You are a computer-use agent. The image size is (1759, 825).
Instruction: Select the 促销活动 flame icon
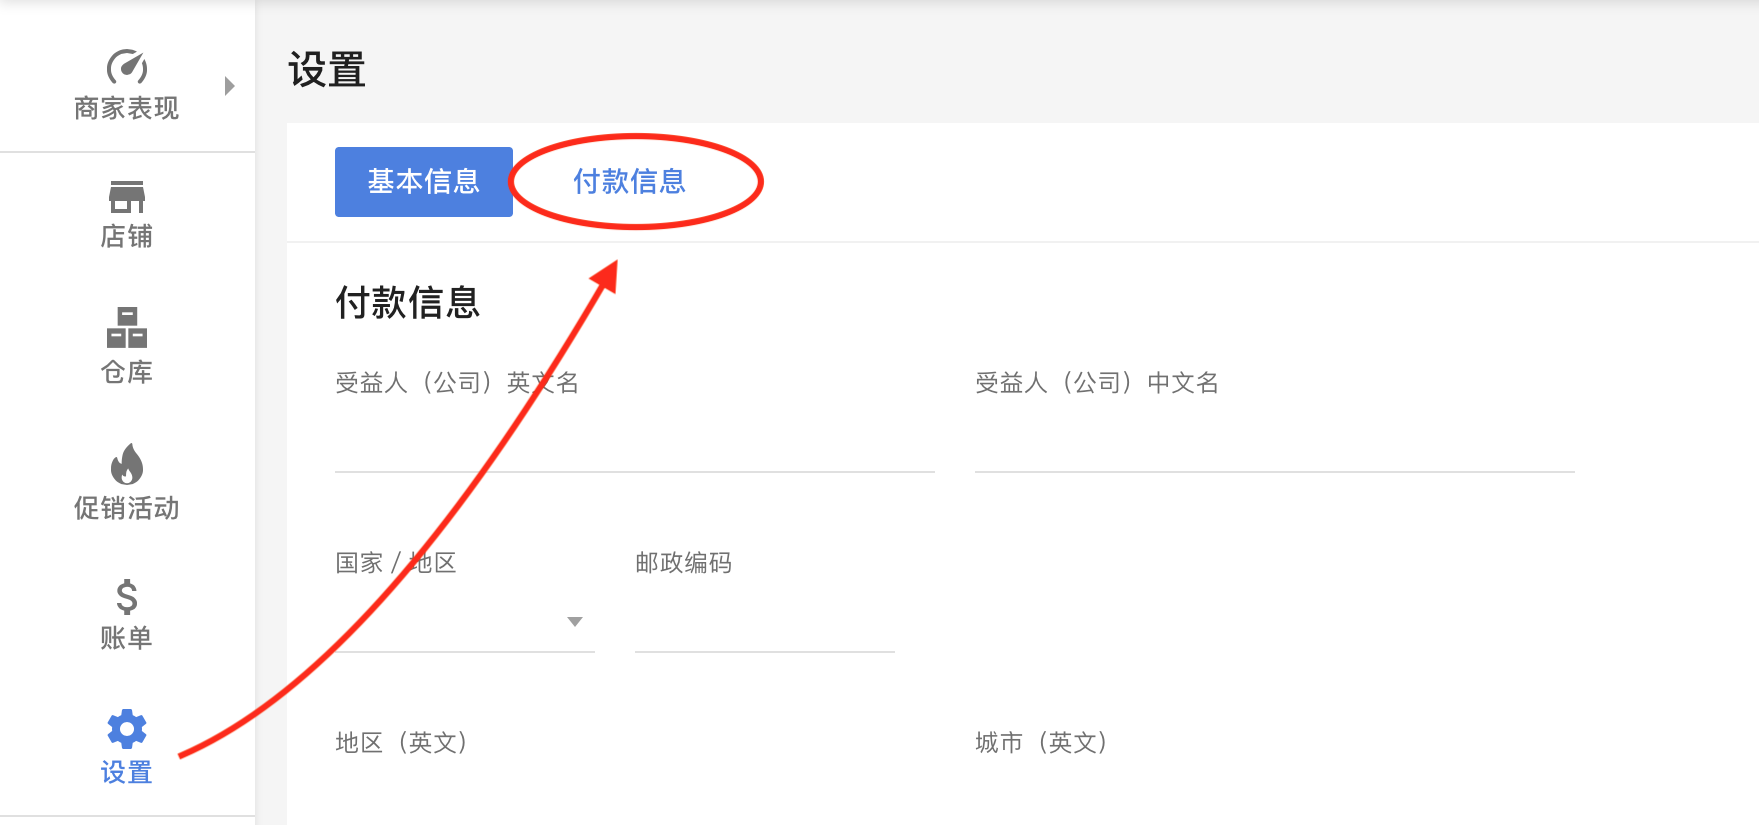pyautogui.click(x=126, y=465)
